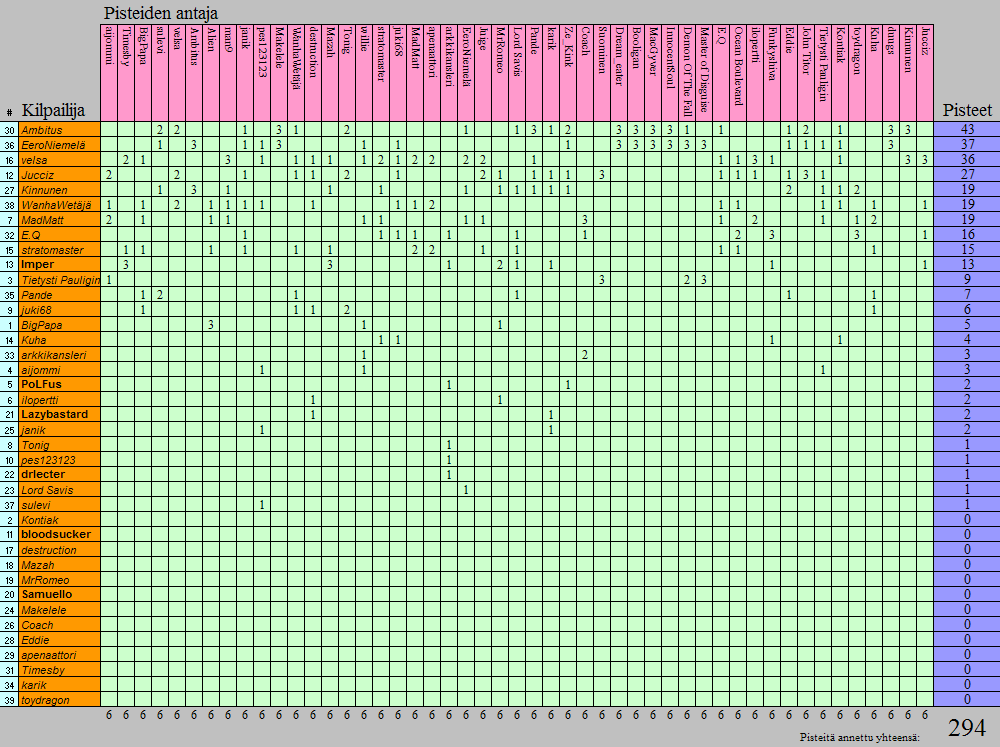Select the 'Kilpailija' column heading
Viewport: 1000px width, 747px height.
pyautogui.click(x=53, y=110)
